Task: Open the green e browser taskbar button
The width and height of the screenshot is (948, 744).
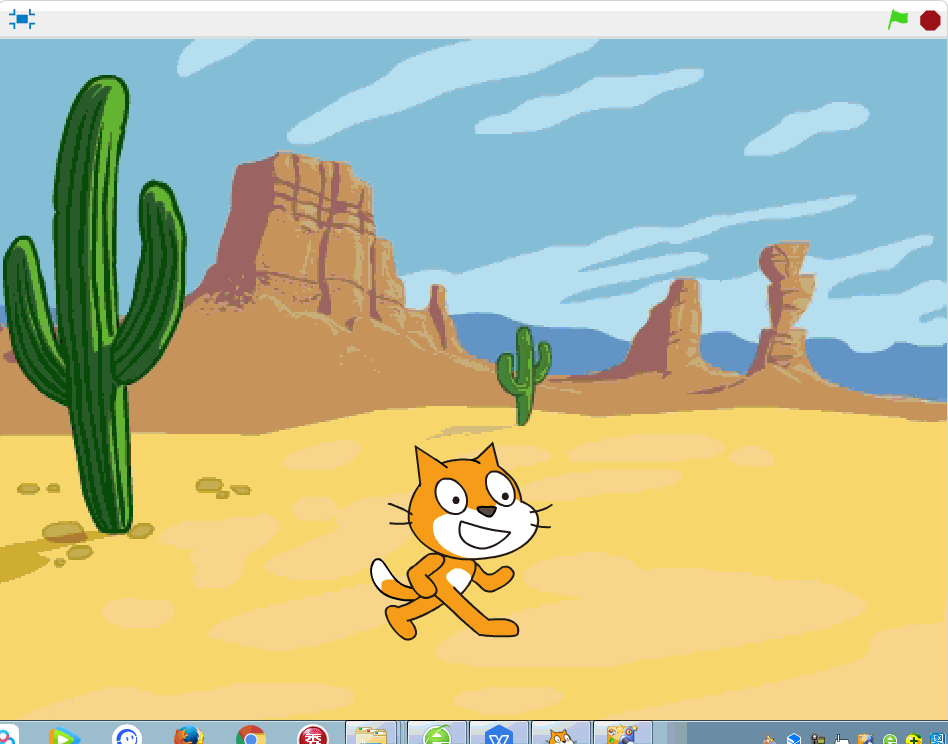Action: [x=437, y=734]
